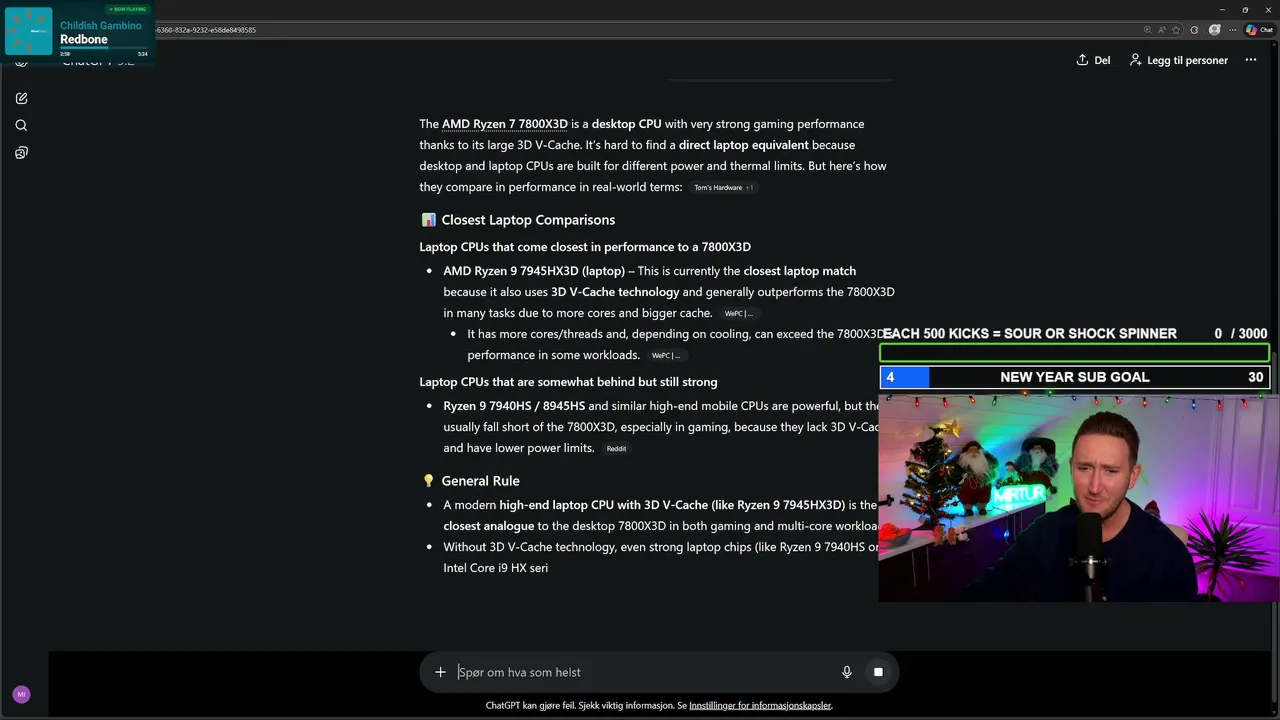The image size is (1280, 720).
Task: Open the AMD Ryzen 7 7800X3D link
Action: point(505,124)
